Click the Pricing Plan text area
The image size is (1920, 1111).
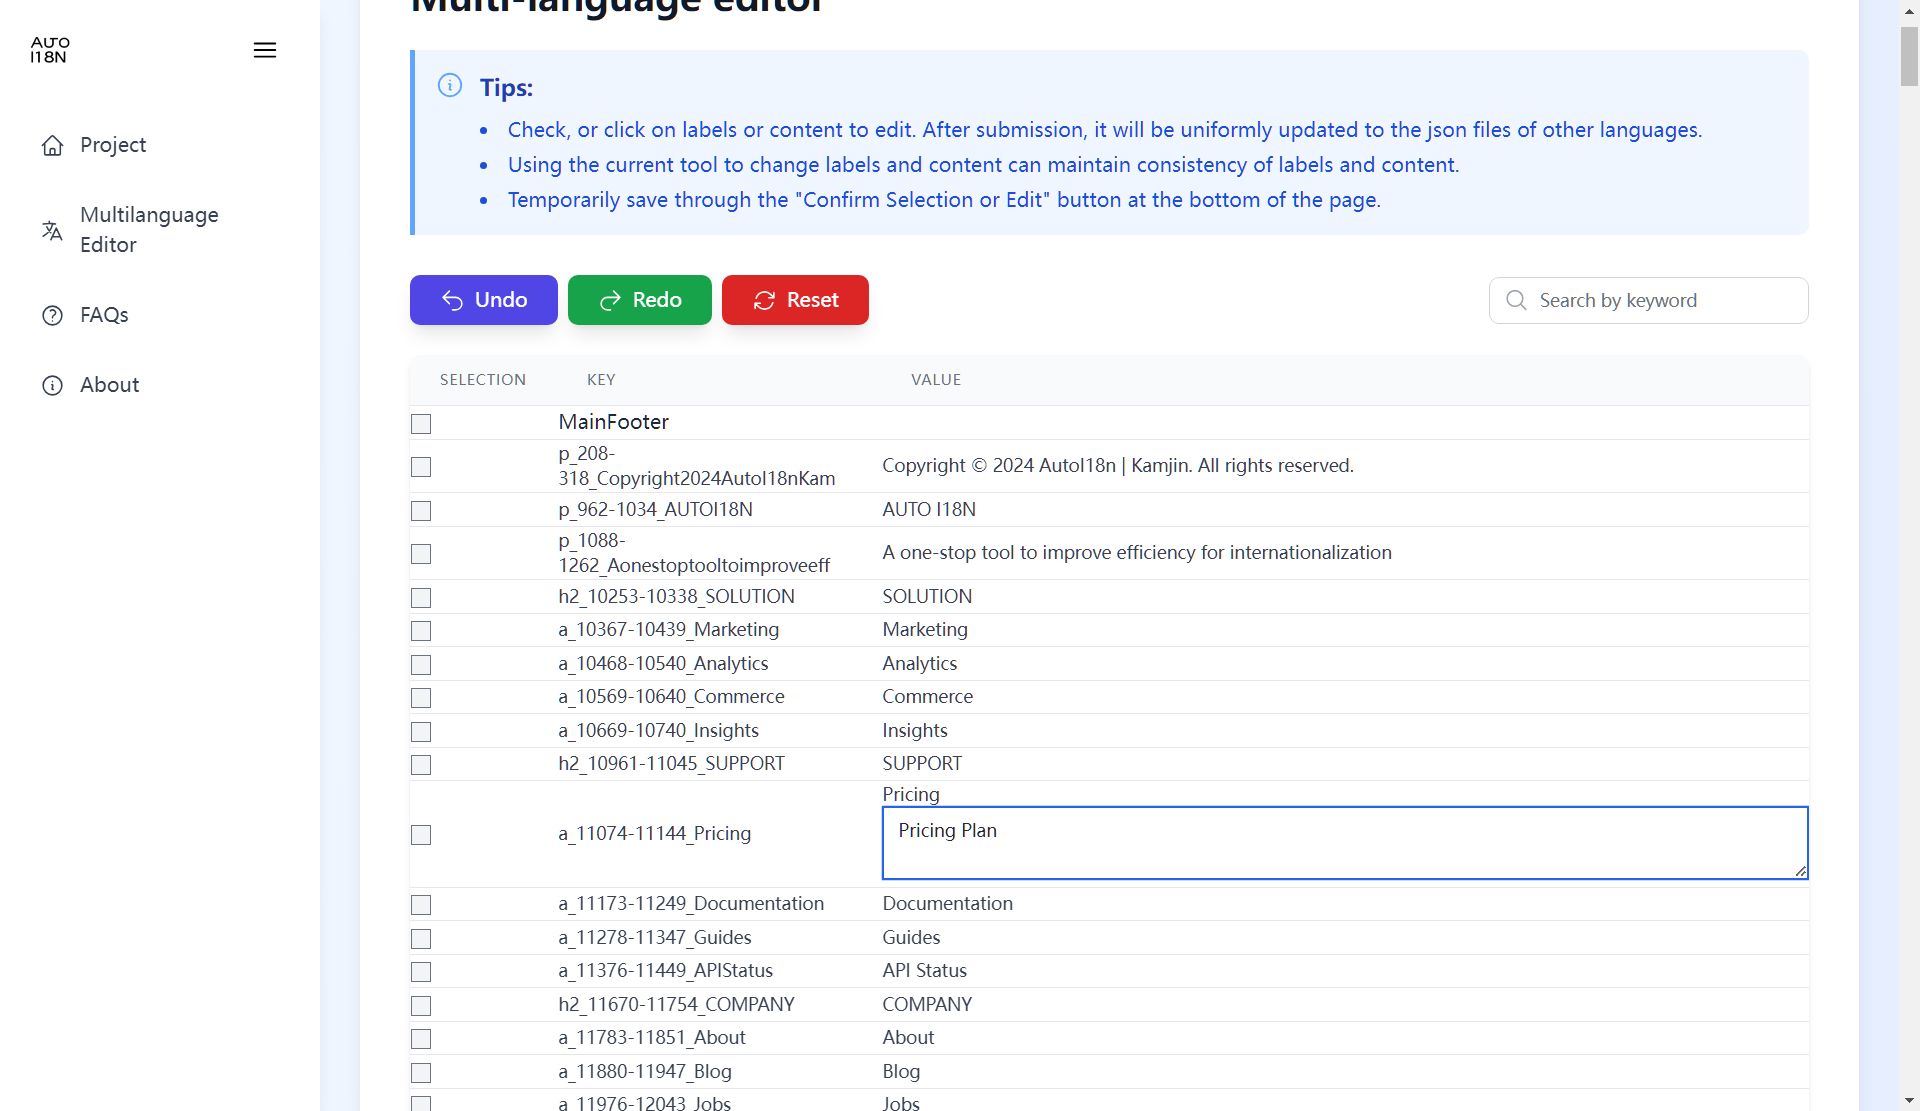1345,843
